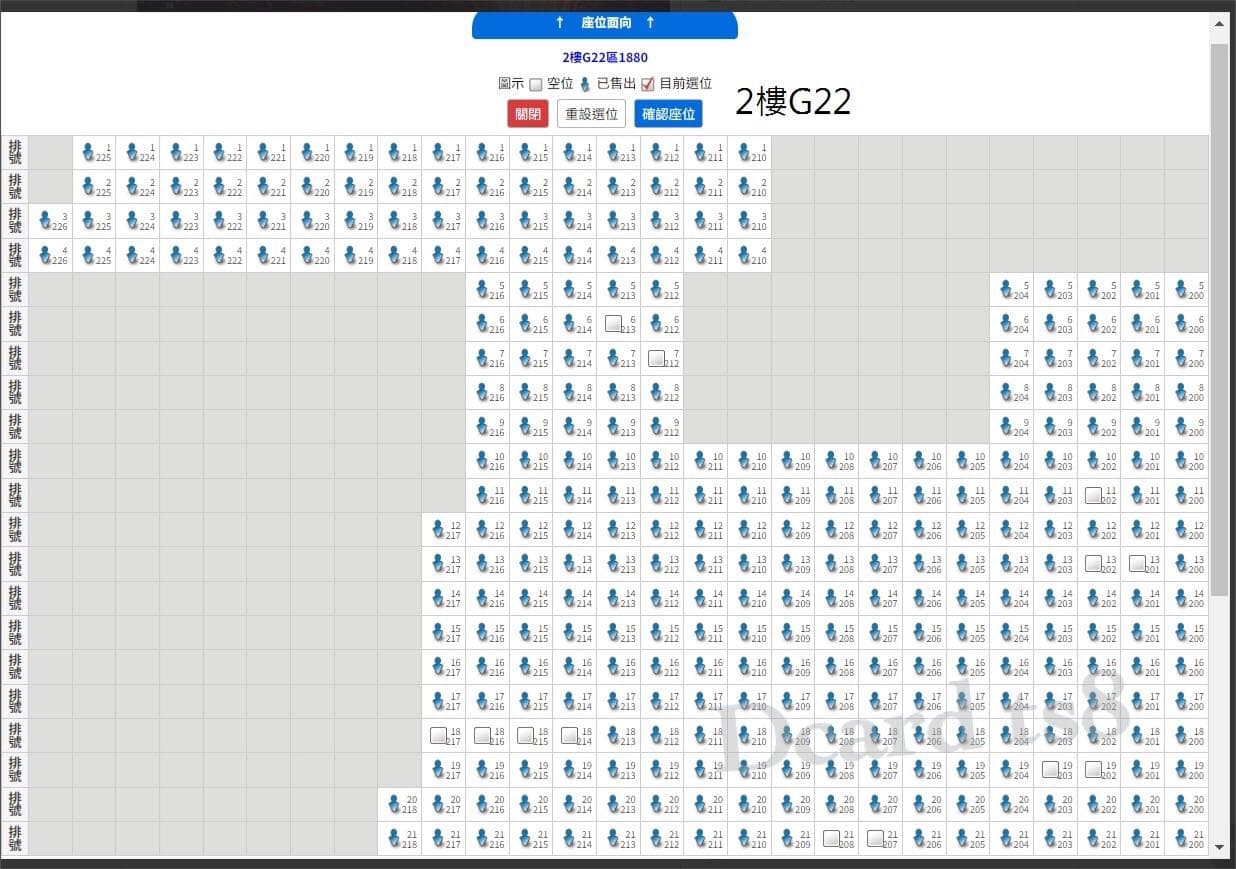Select empty seat 208 in row 21
The image size is (1236, 869).
pos(831,838)
